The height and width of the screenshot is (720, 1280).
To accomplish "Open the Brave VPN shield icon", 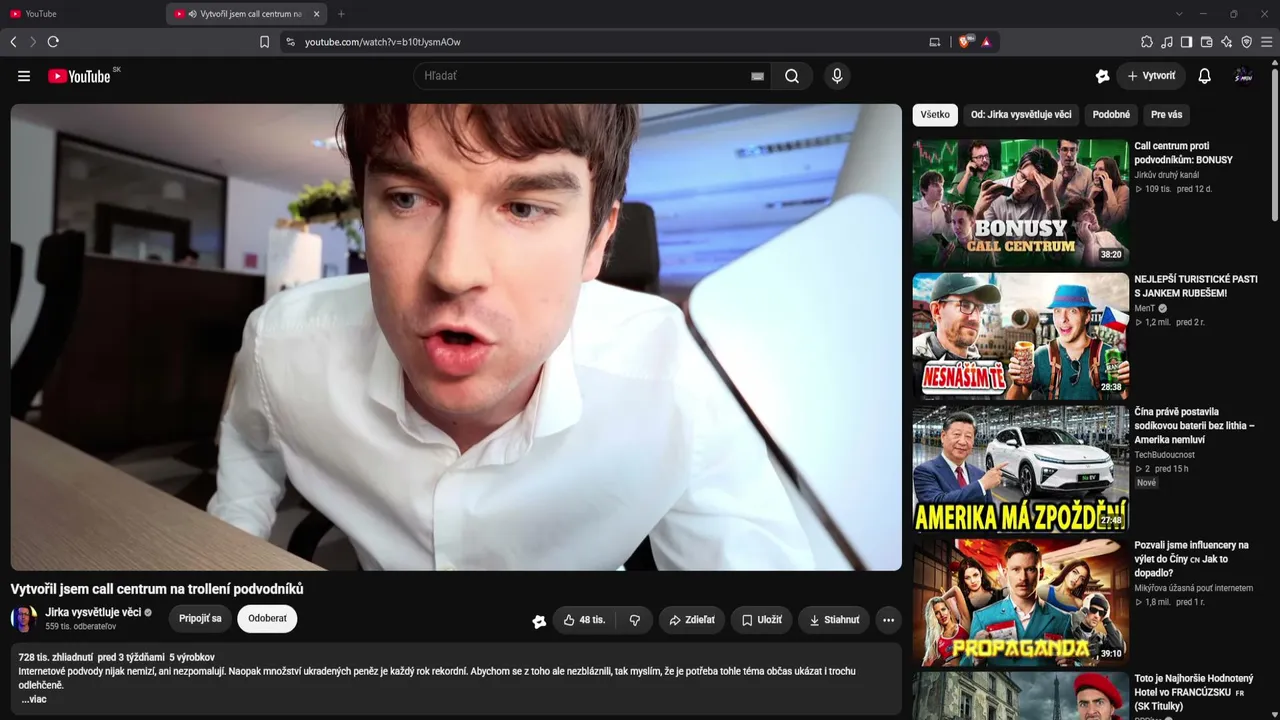I will coord(1246,42).
